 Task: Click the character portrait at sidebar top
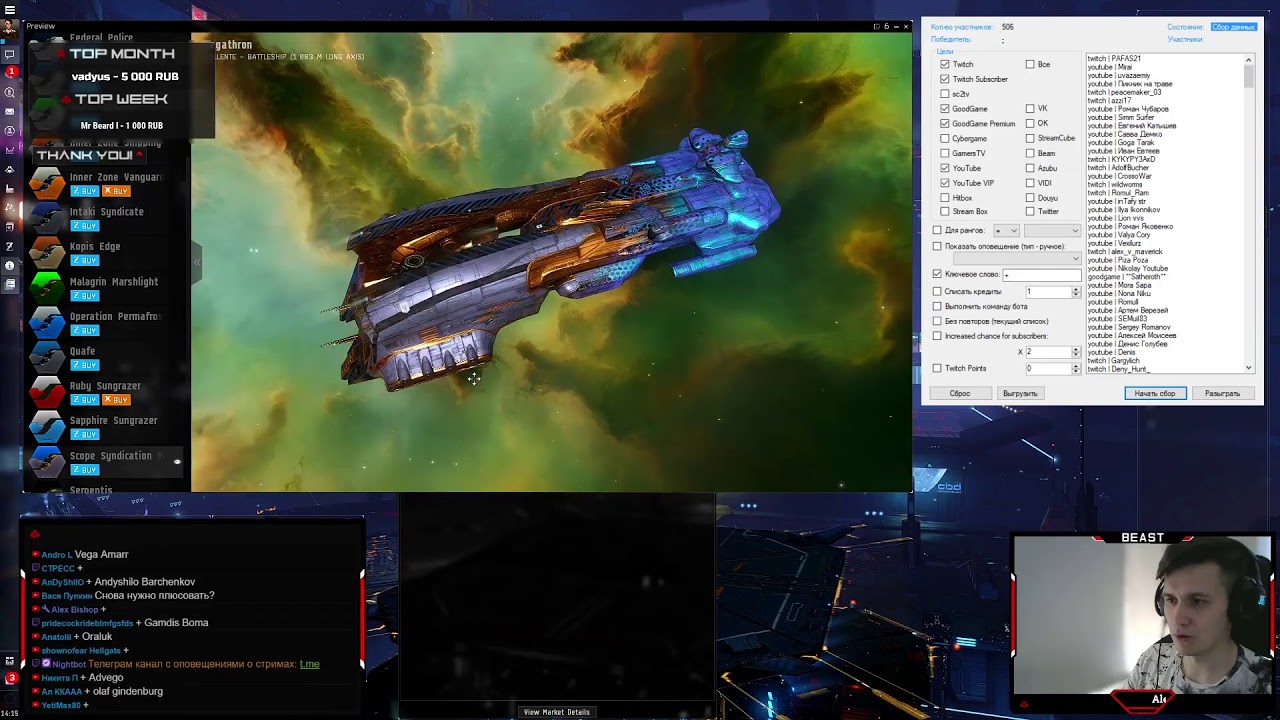pos(10,27)
